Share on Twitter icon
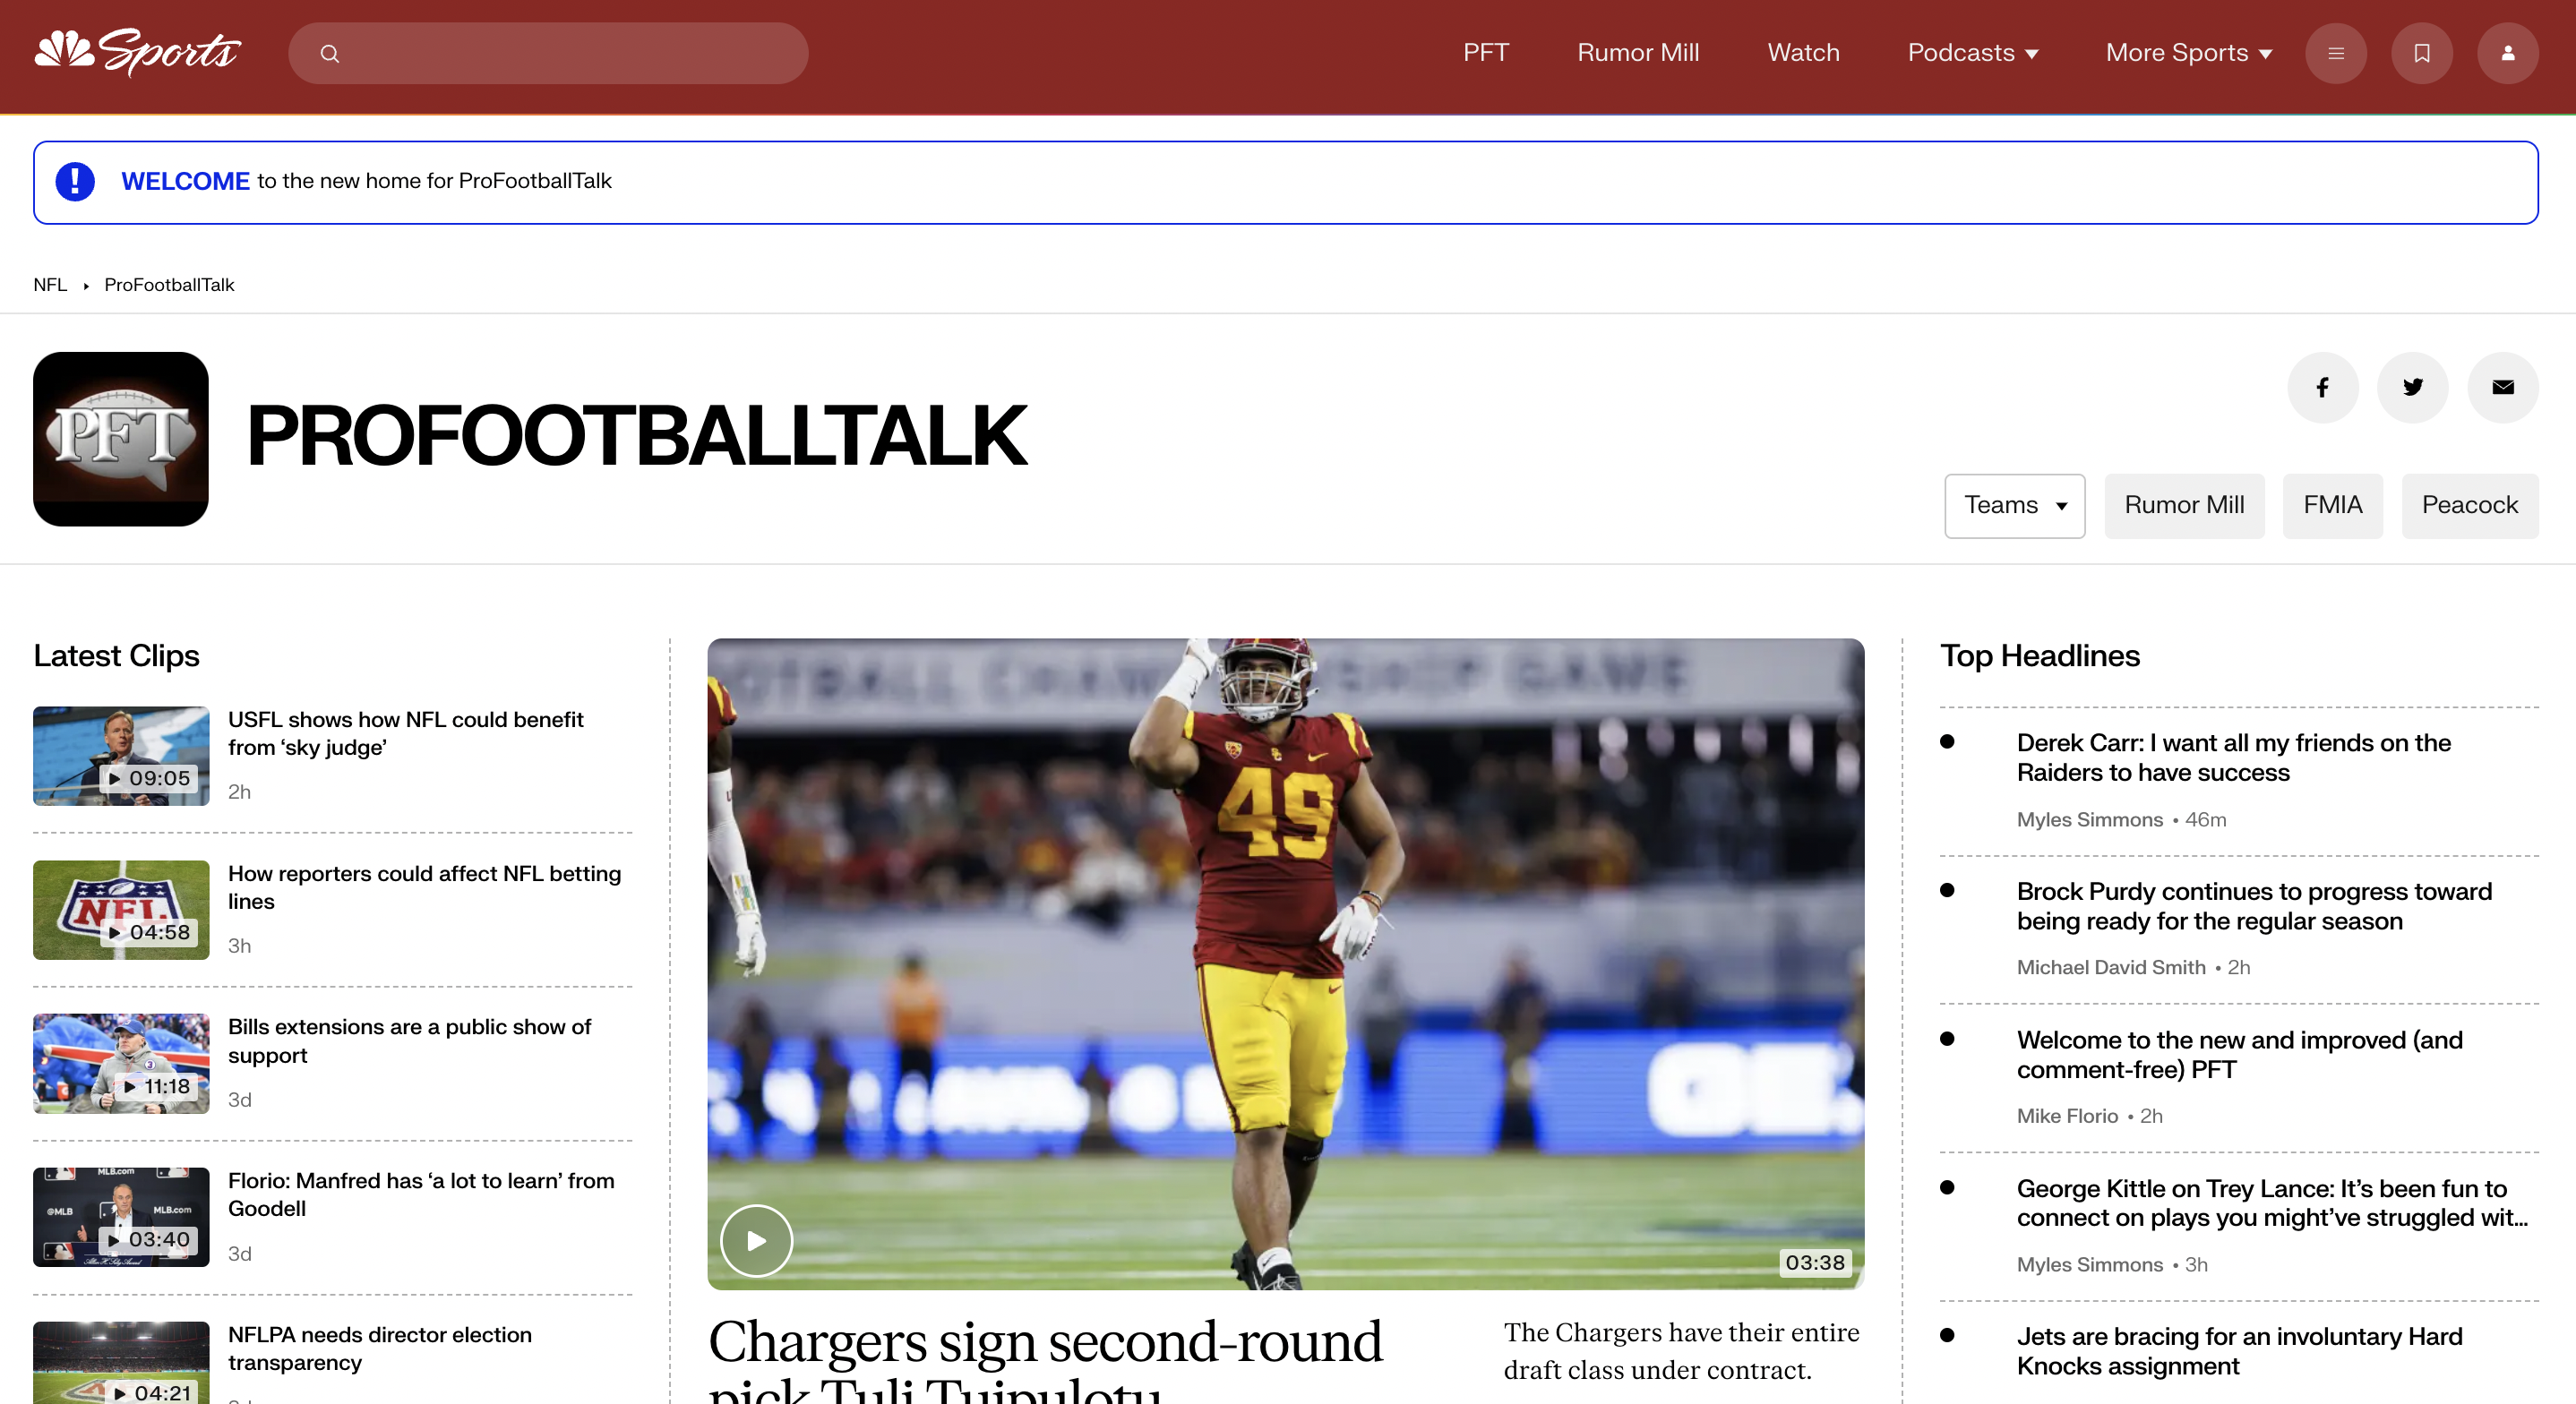The image size is (2576, 1404). click(2413, 387)
